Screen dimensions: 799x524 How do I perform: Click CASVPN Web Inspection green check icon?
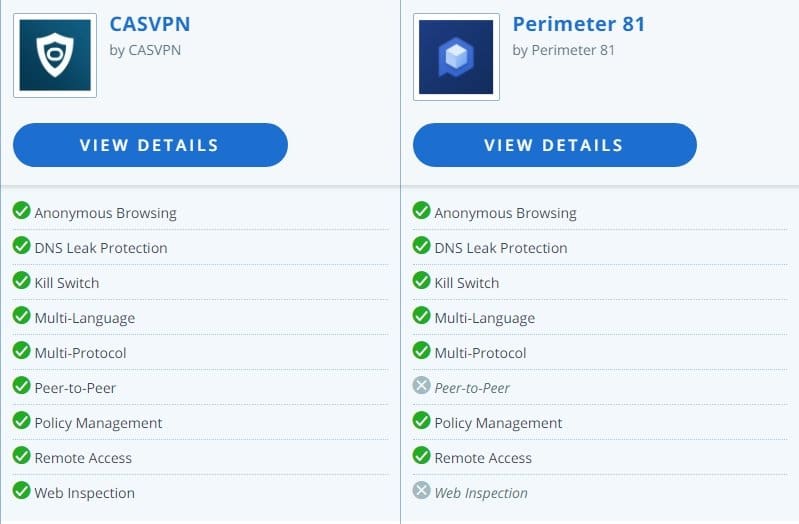tap(21, 491)
